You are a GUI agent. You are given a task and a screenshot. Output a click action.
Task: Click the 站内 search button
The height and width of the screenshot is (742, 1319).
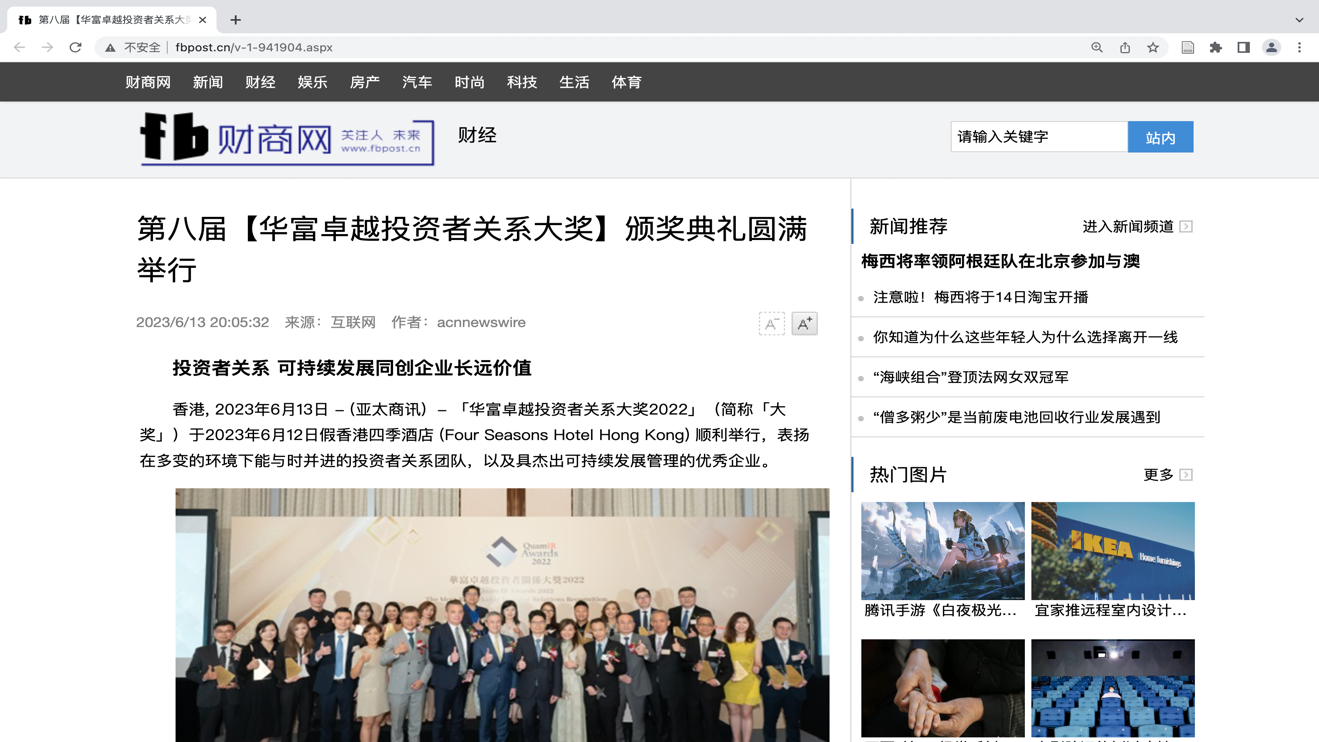pyautogui.click(x=1160, y=137)
